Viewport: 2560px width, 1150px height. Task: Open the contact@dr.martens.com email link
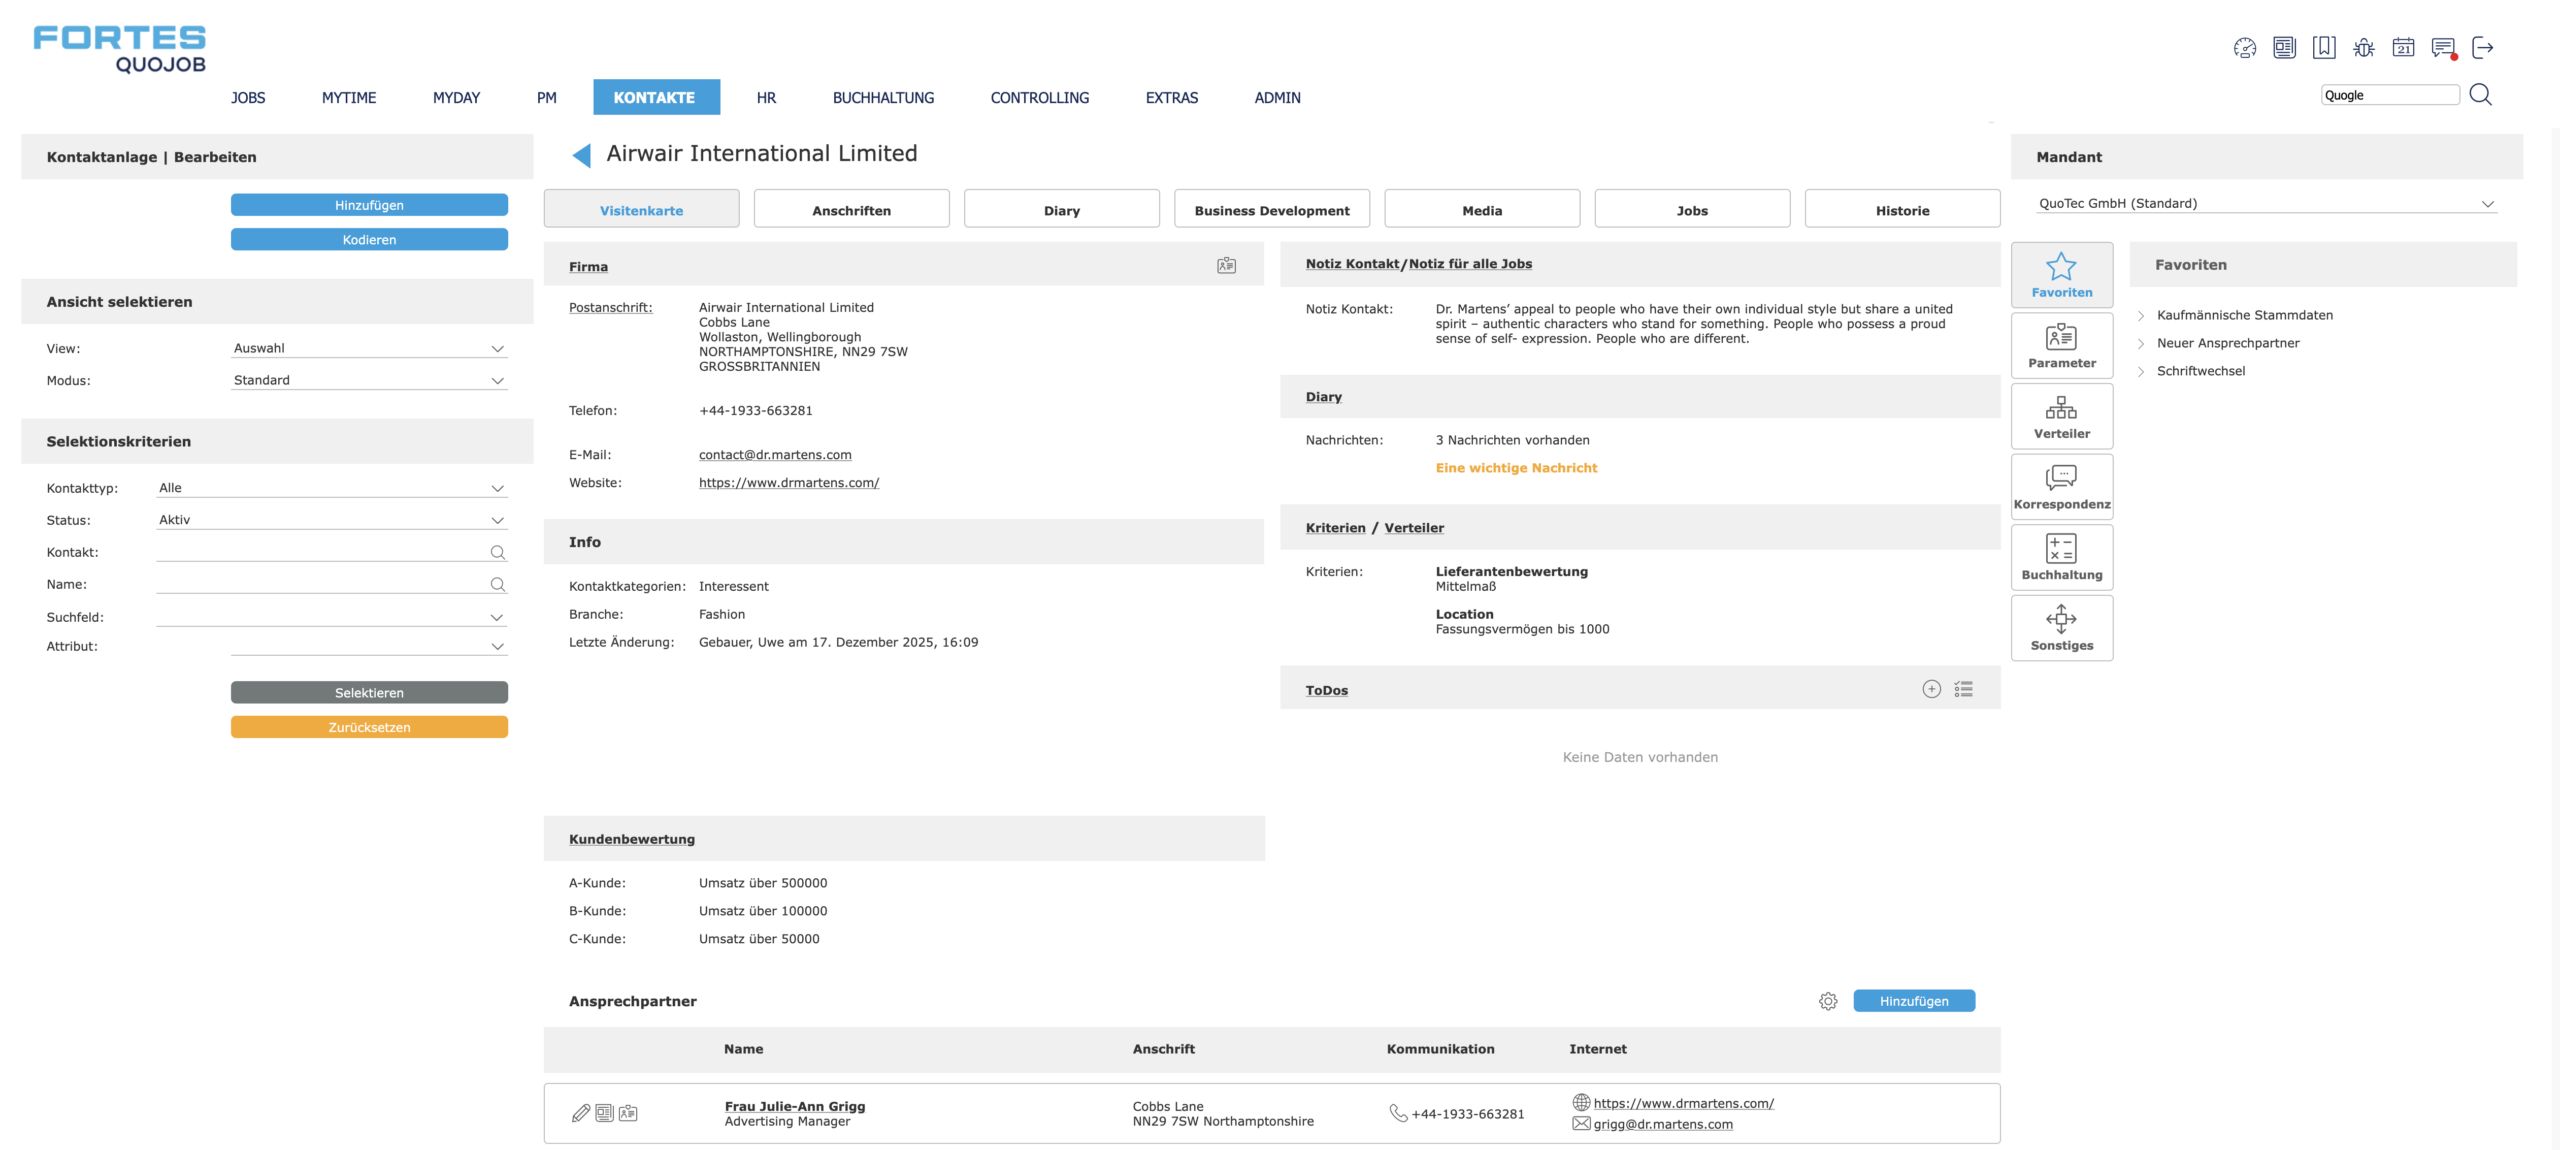[x=774, y=454]
